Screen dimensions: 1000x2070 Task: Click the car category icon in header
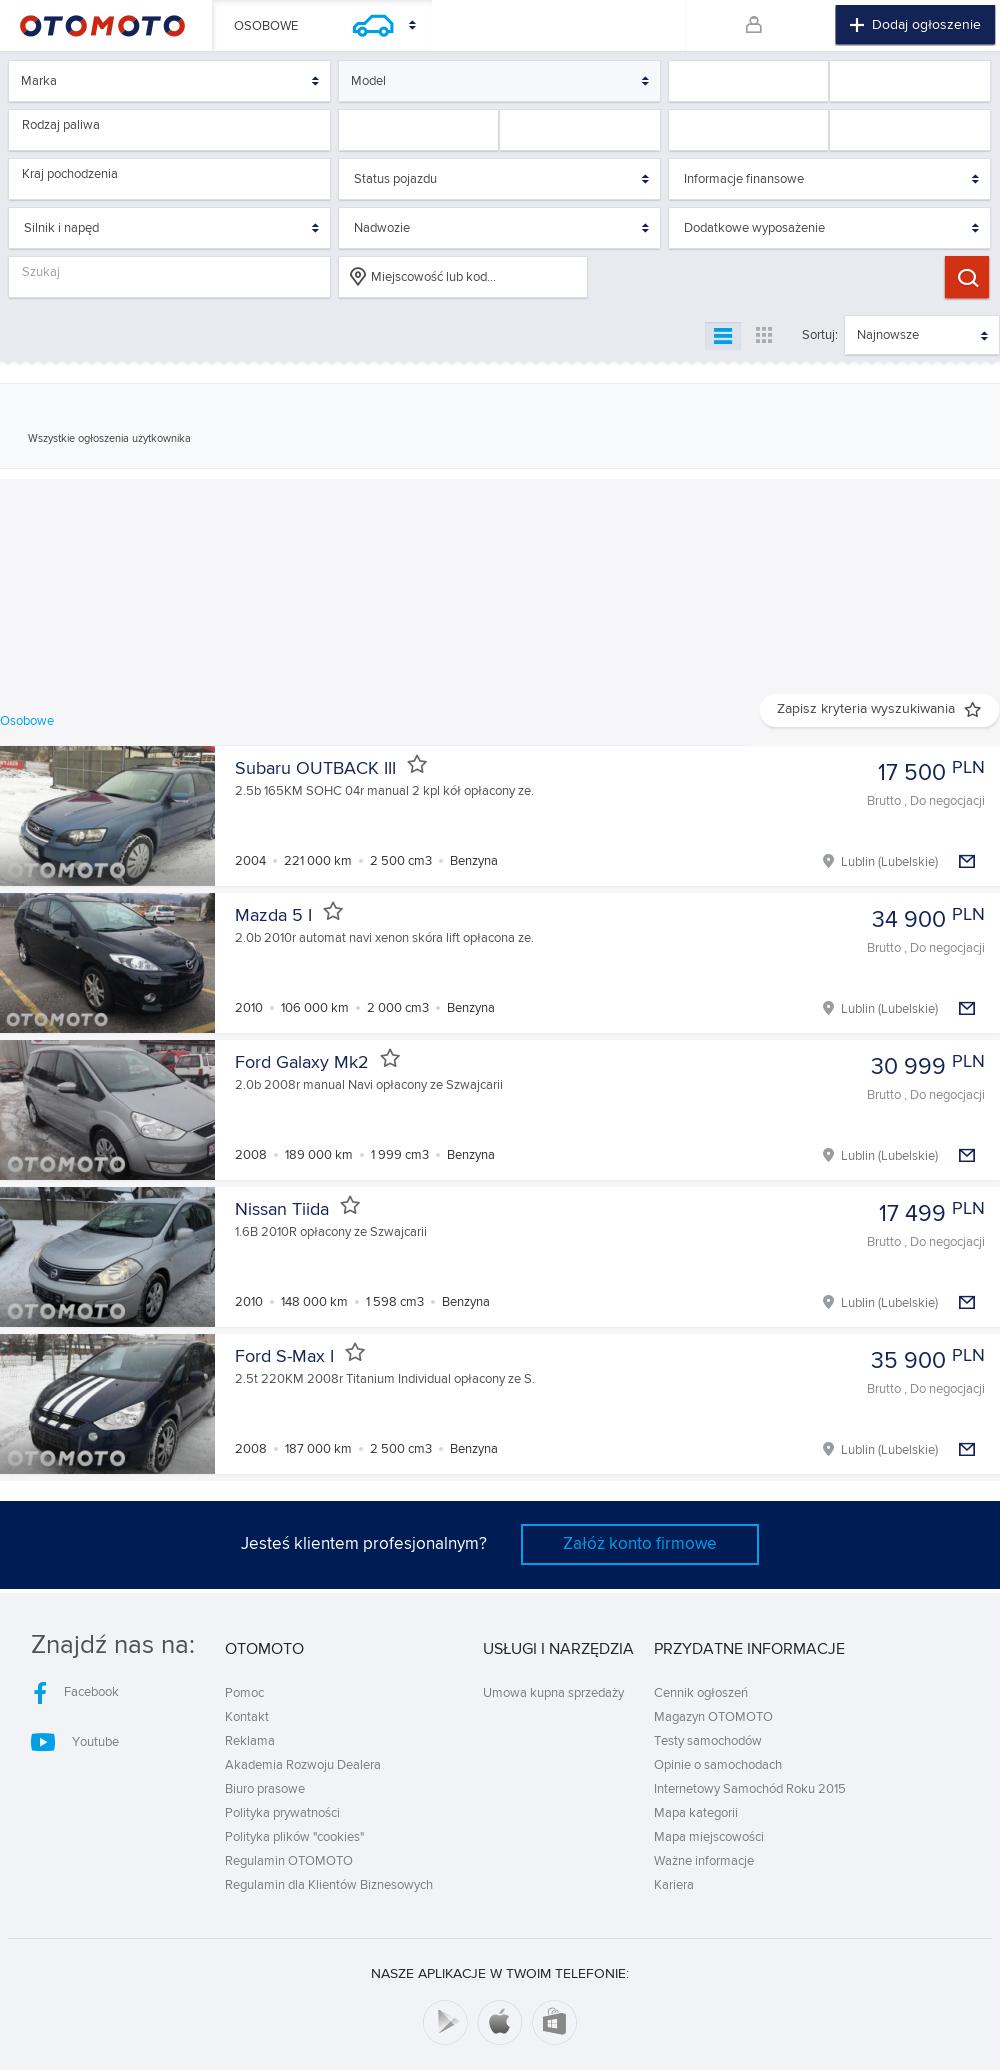click(x=373, y=26)
